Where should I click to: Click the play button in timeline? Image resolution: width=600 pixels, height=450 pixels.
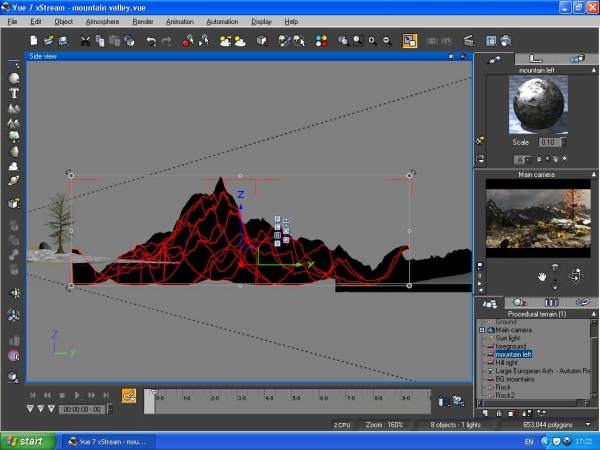click(x=77, y=395)
